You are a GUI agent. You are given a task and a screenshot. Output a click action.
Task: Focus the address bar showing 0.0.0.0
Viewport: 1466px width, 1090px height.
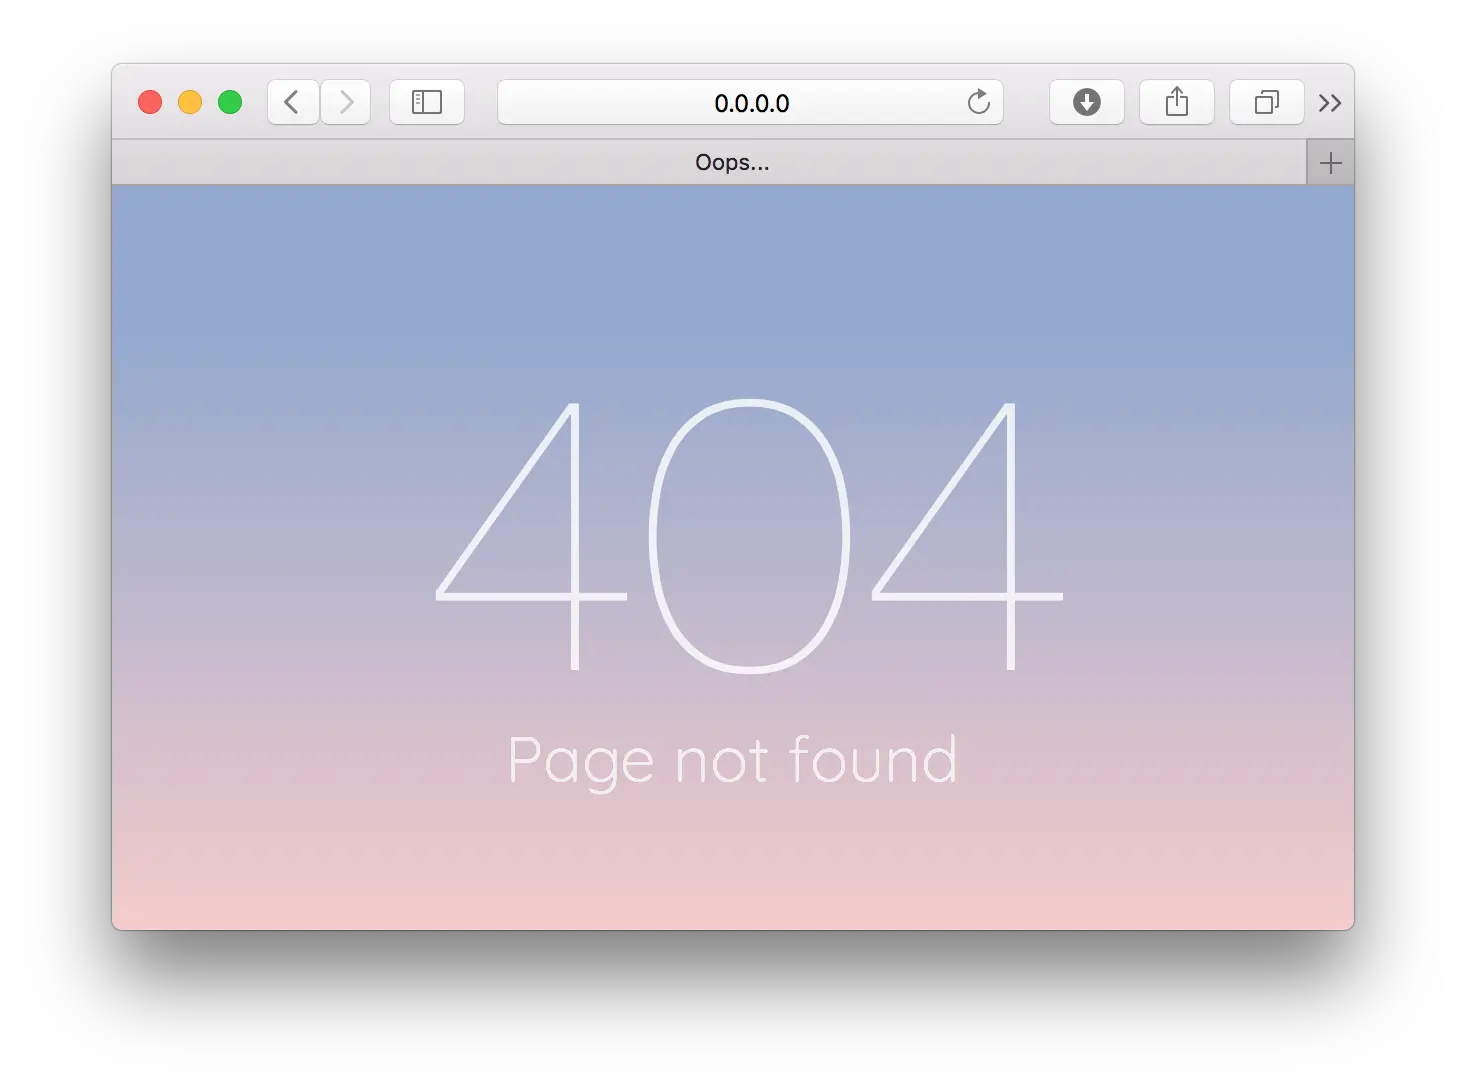pyautogui.click(x=751, y=102)
